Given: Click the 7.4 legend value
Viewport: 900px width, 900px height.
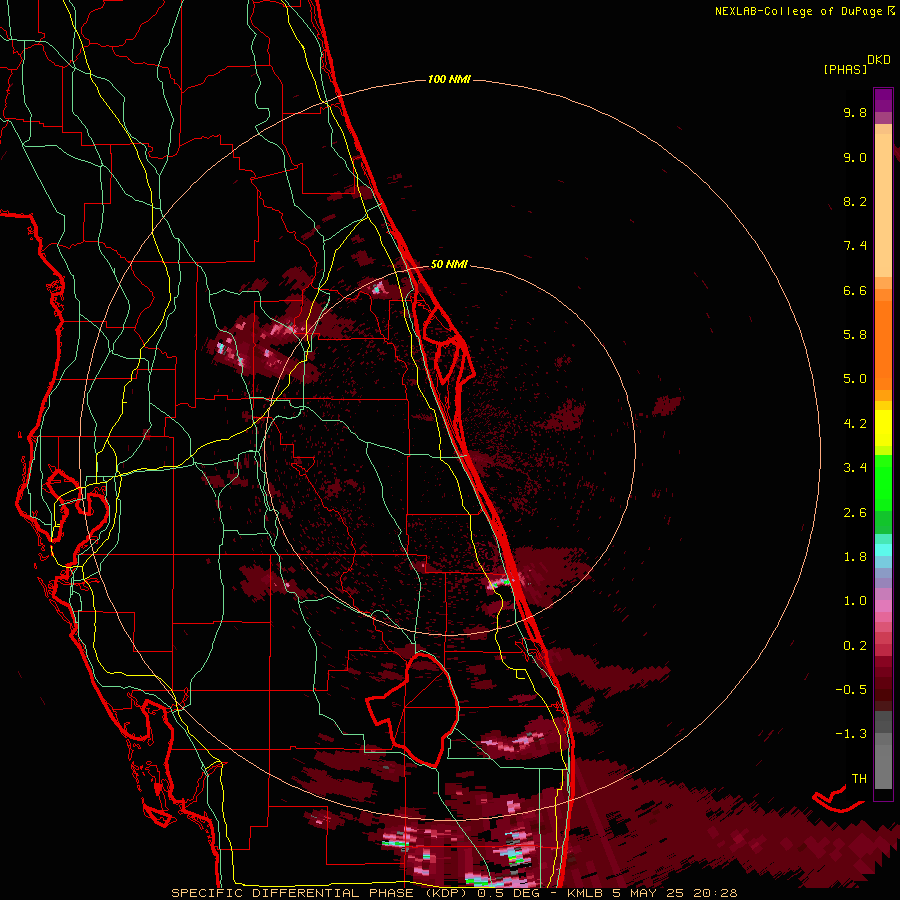Looking at the screenshot, I should click(x=855, y=246).
